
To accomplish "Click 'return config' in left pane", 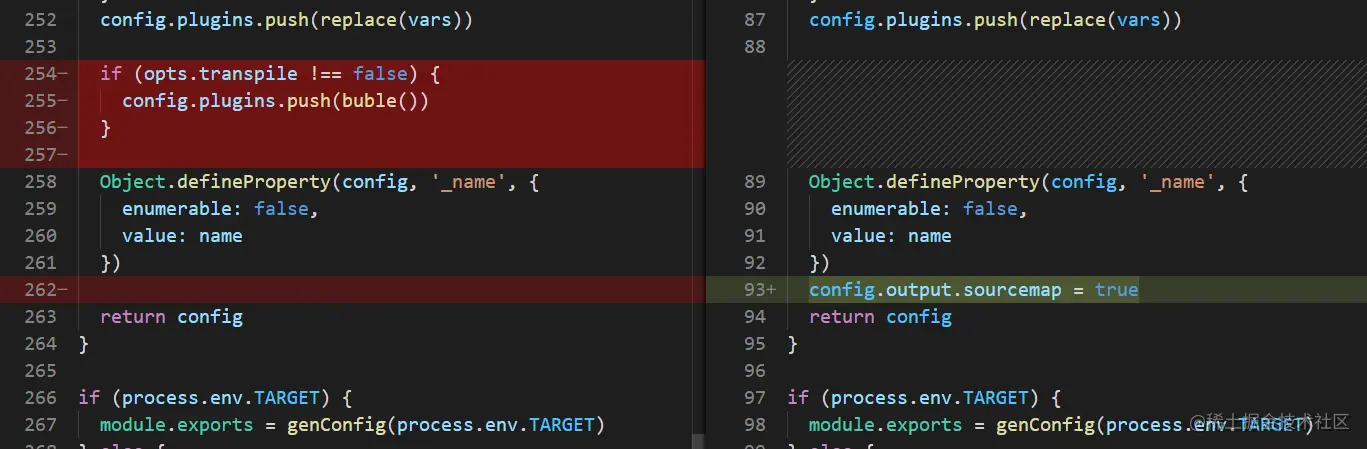I will [171, 317].
